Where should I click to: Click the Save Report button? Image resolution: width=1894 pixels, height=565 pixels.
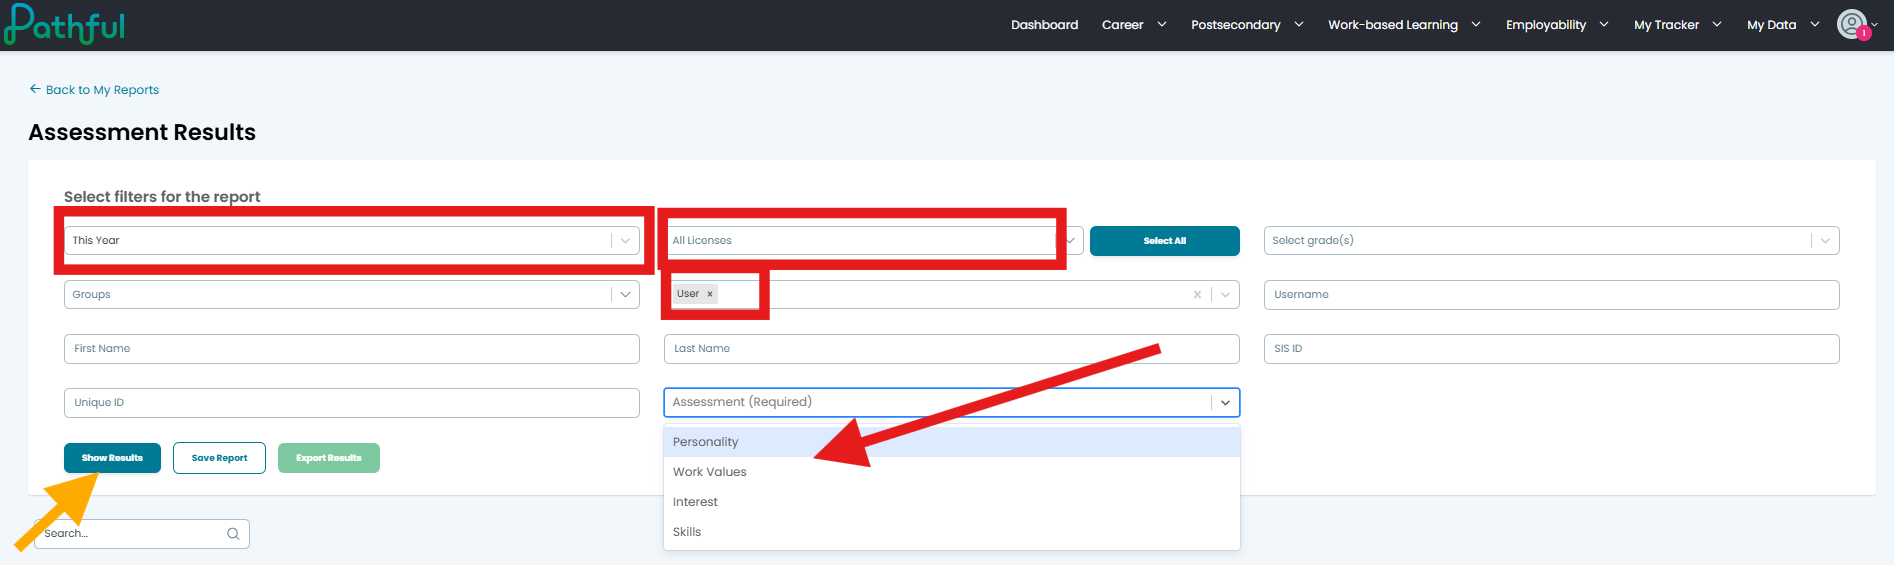[219, 458]
